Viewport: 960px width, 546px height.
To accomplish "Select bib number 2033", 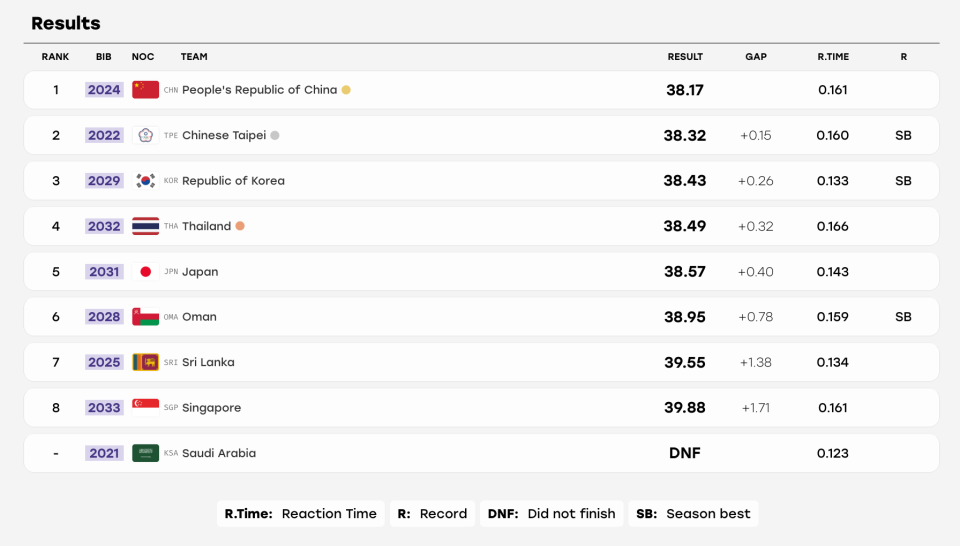I will click(104, 408).
